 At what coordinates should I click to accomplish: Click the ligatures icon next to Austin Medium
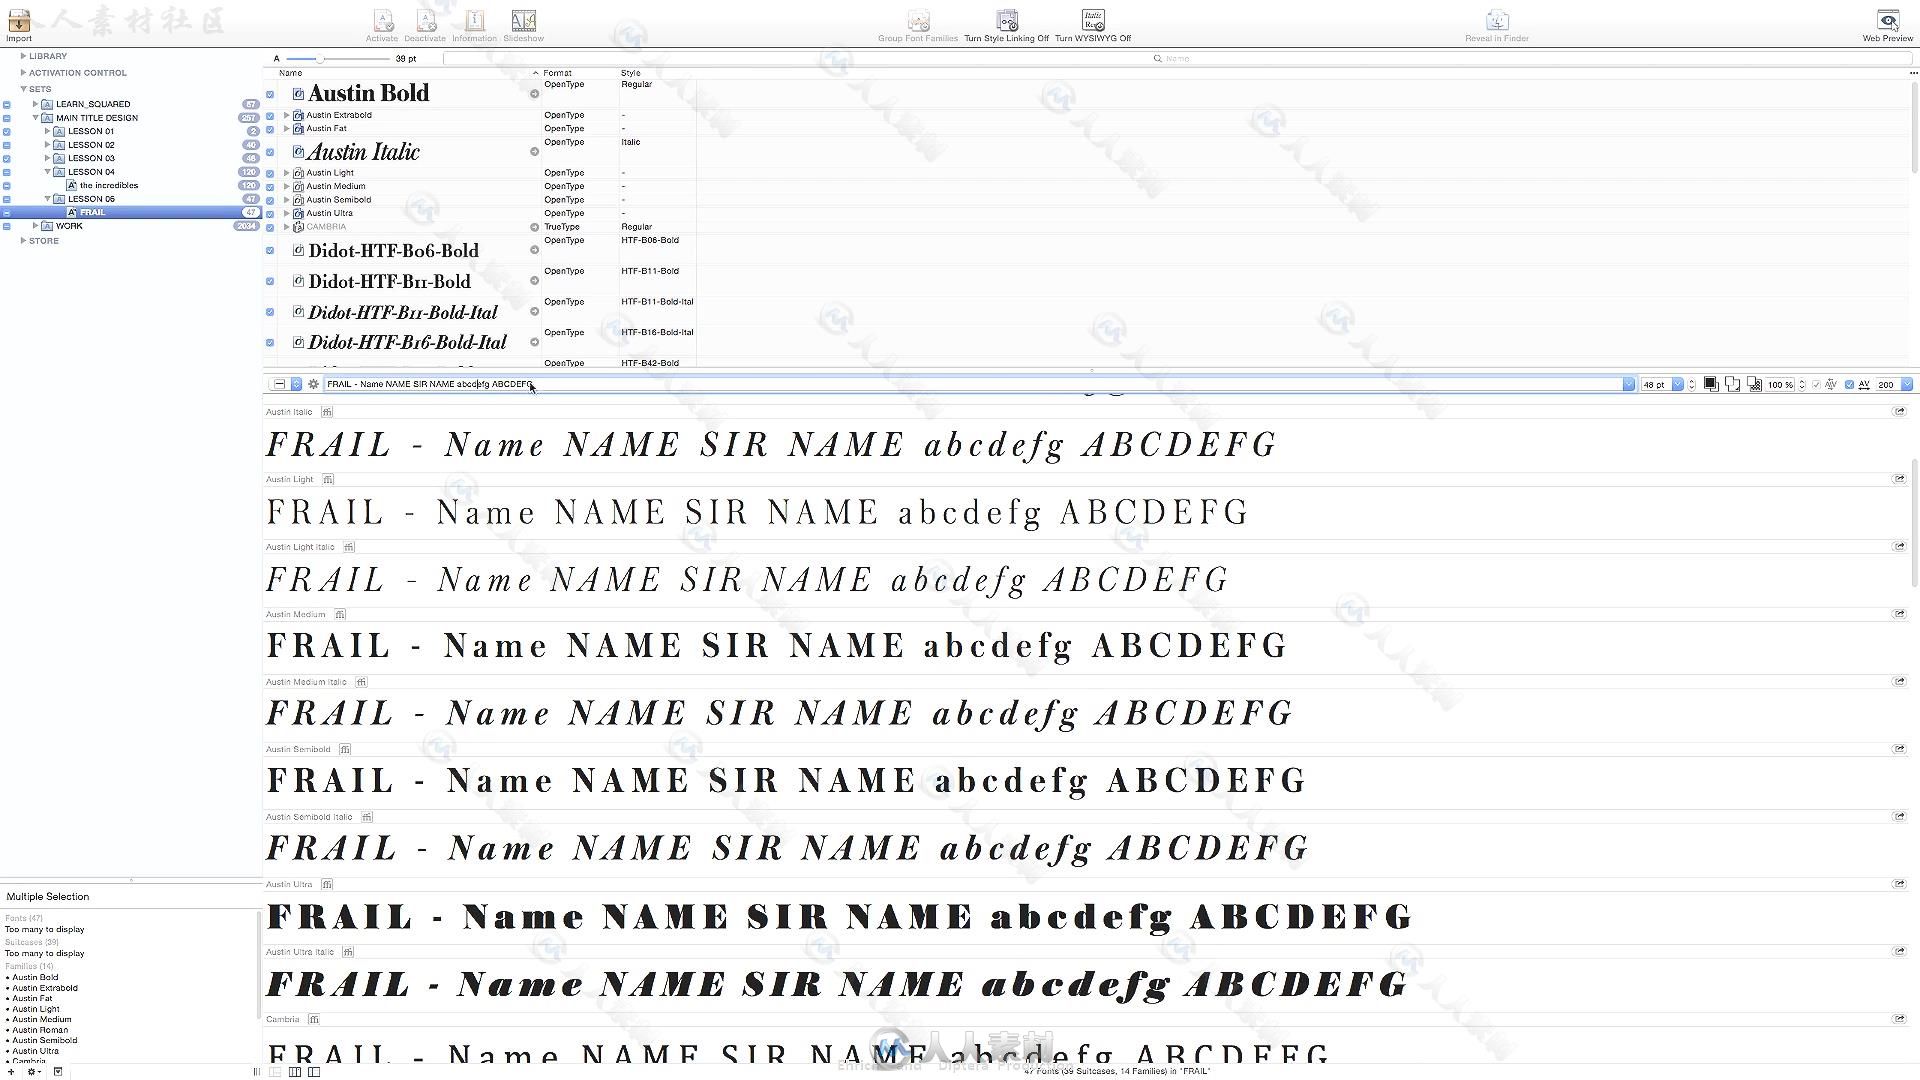pyautogui.click(x=340, y=615)
